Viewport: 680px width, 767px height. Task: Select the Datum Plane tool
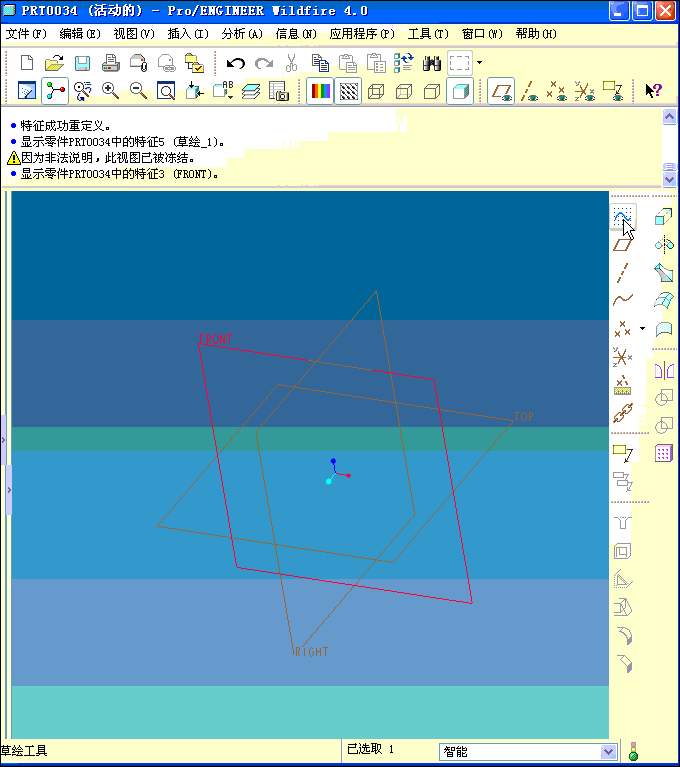click(x=623, y=243)
